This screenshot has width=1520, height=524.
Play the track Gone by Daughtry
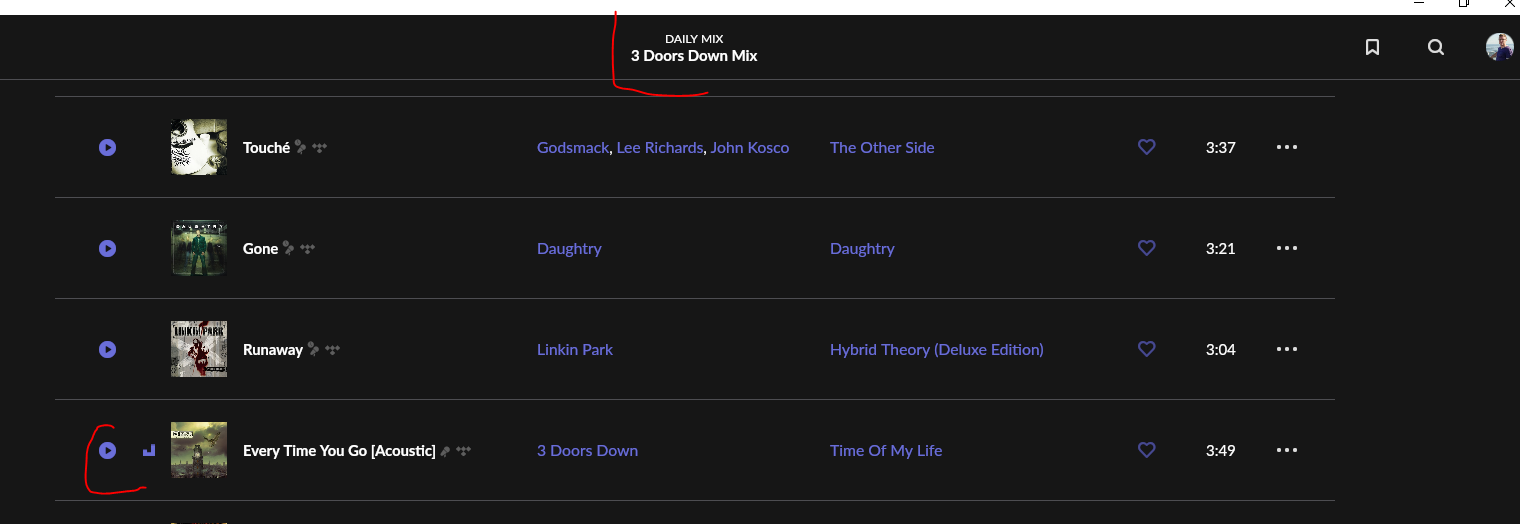[x=108, y=248]
